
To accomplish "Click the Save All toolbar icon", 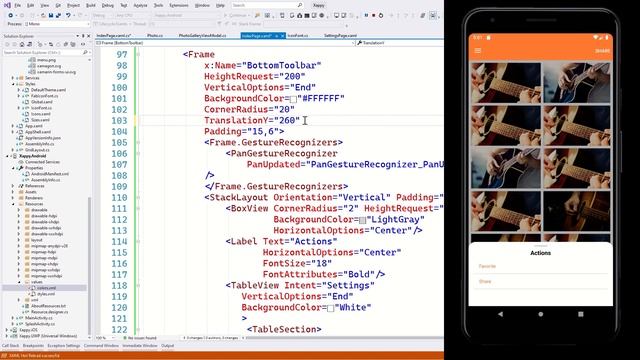I will pos(58,15).
